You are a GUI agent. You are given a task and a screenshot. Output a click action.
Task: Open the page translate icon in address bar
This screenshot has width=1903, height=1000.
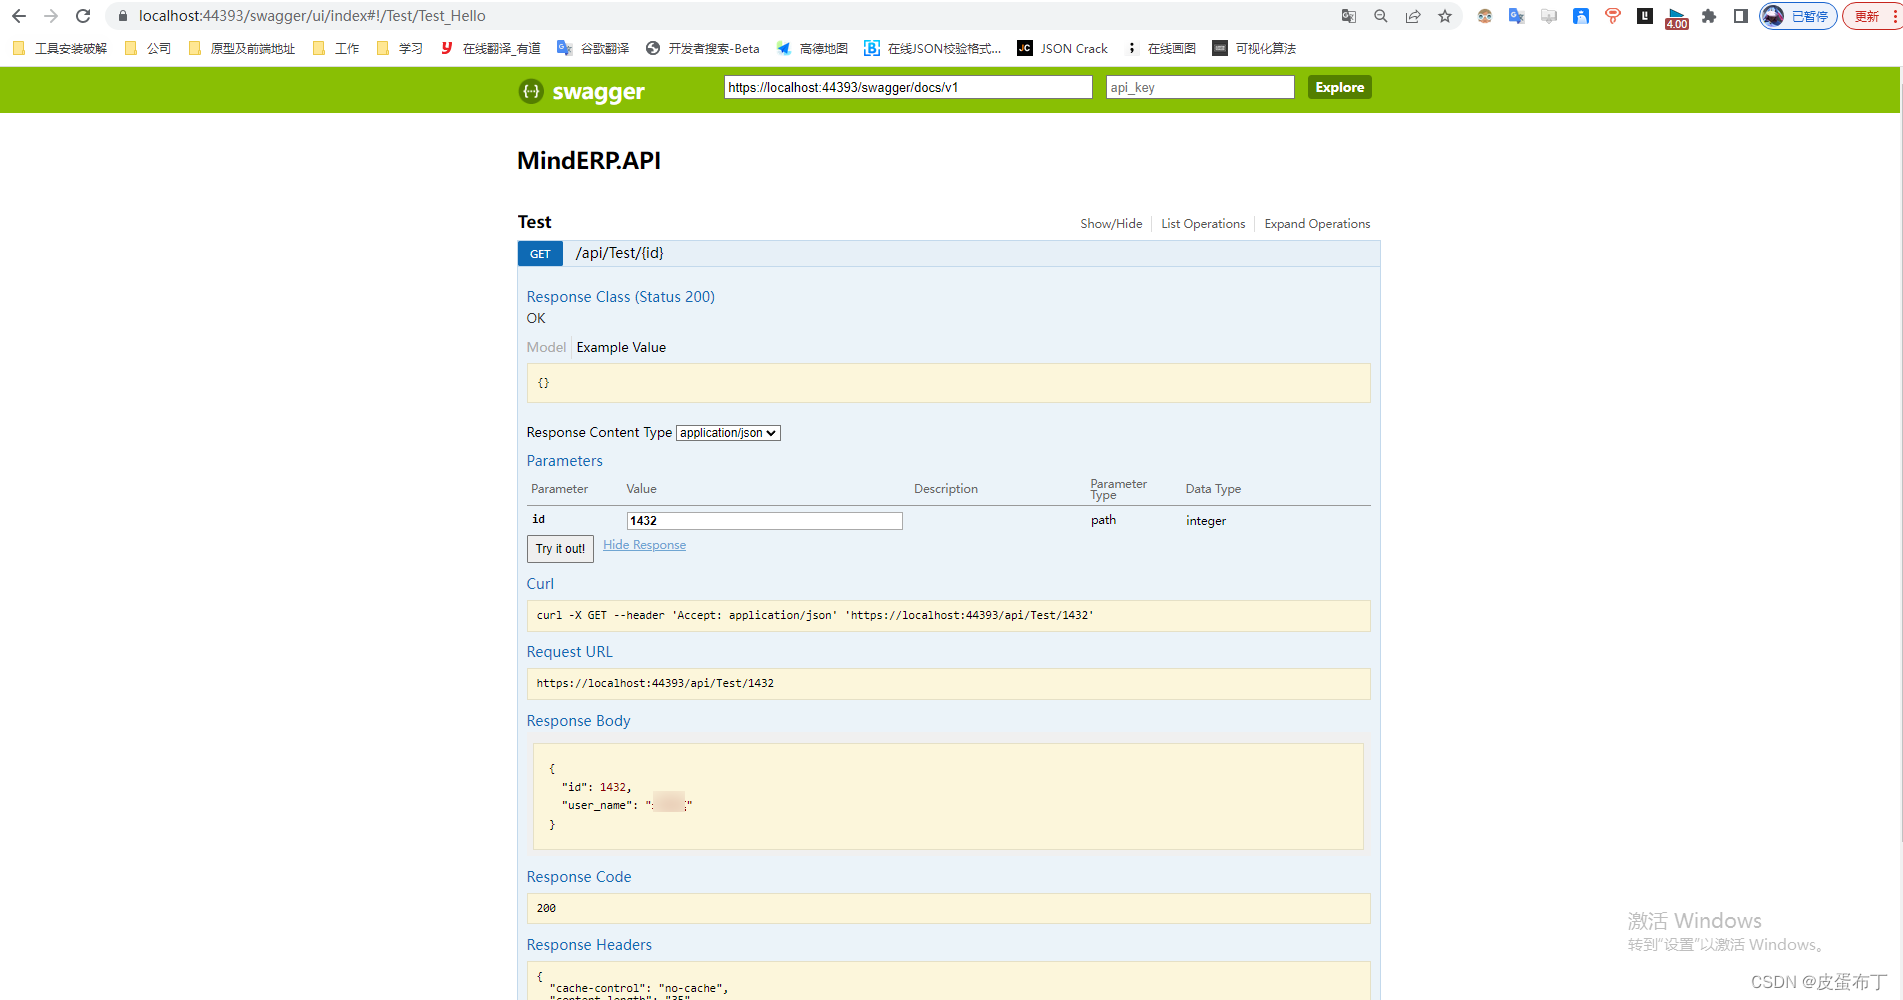[1349, 16]
